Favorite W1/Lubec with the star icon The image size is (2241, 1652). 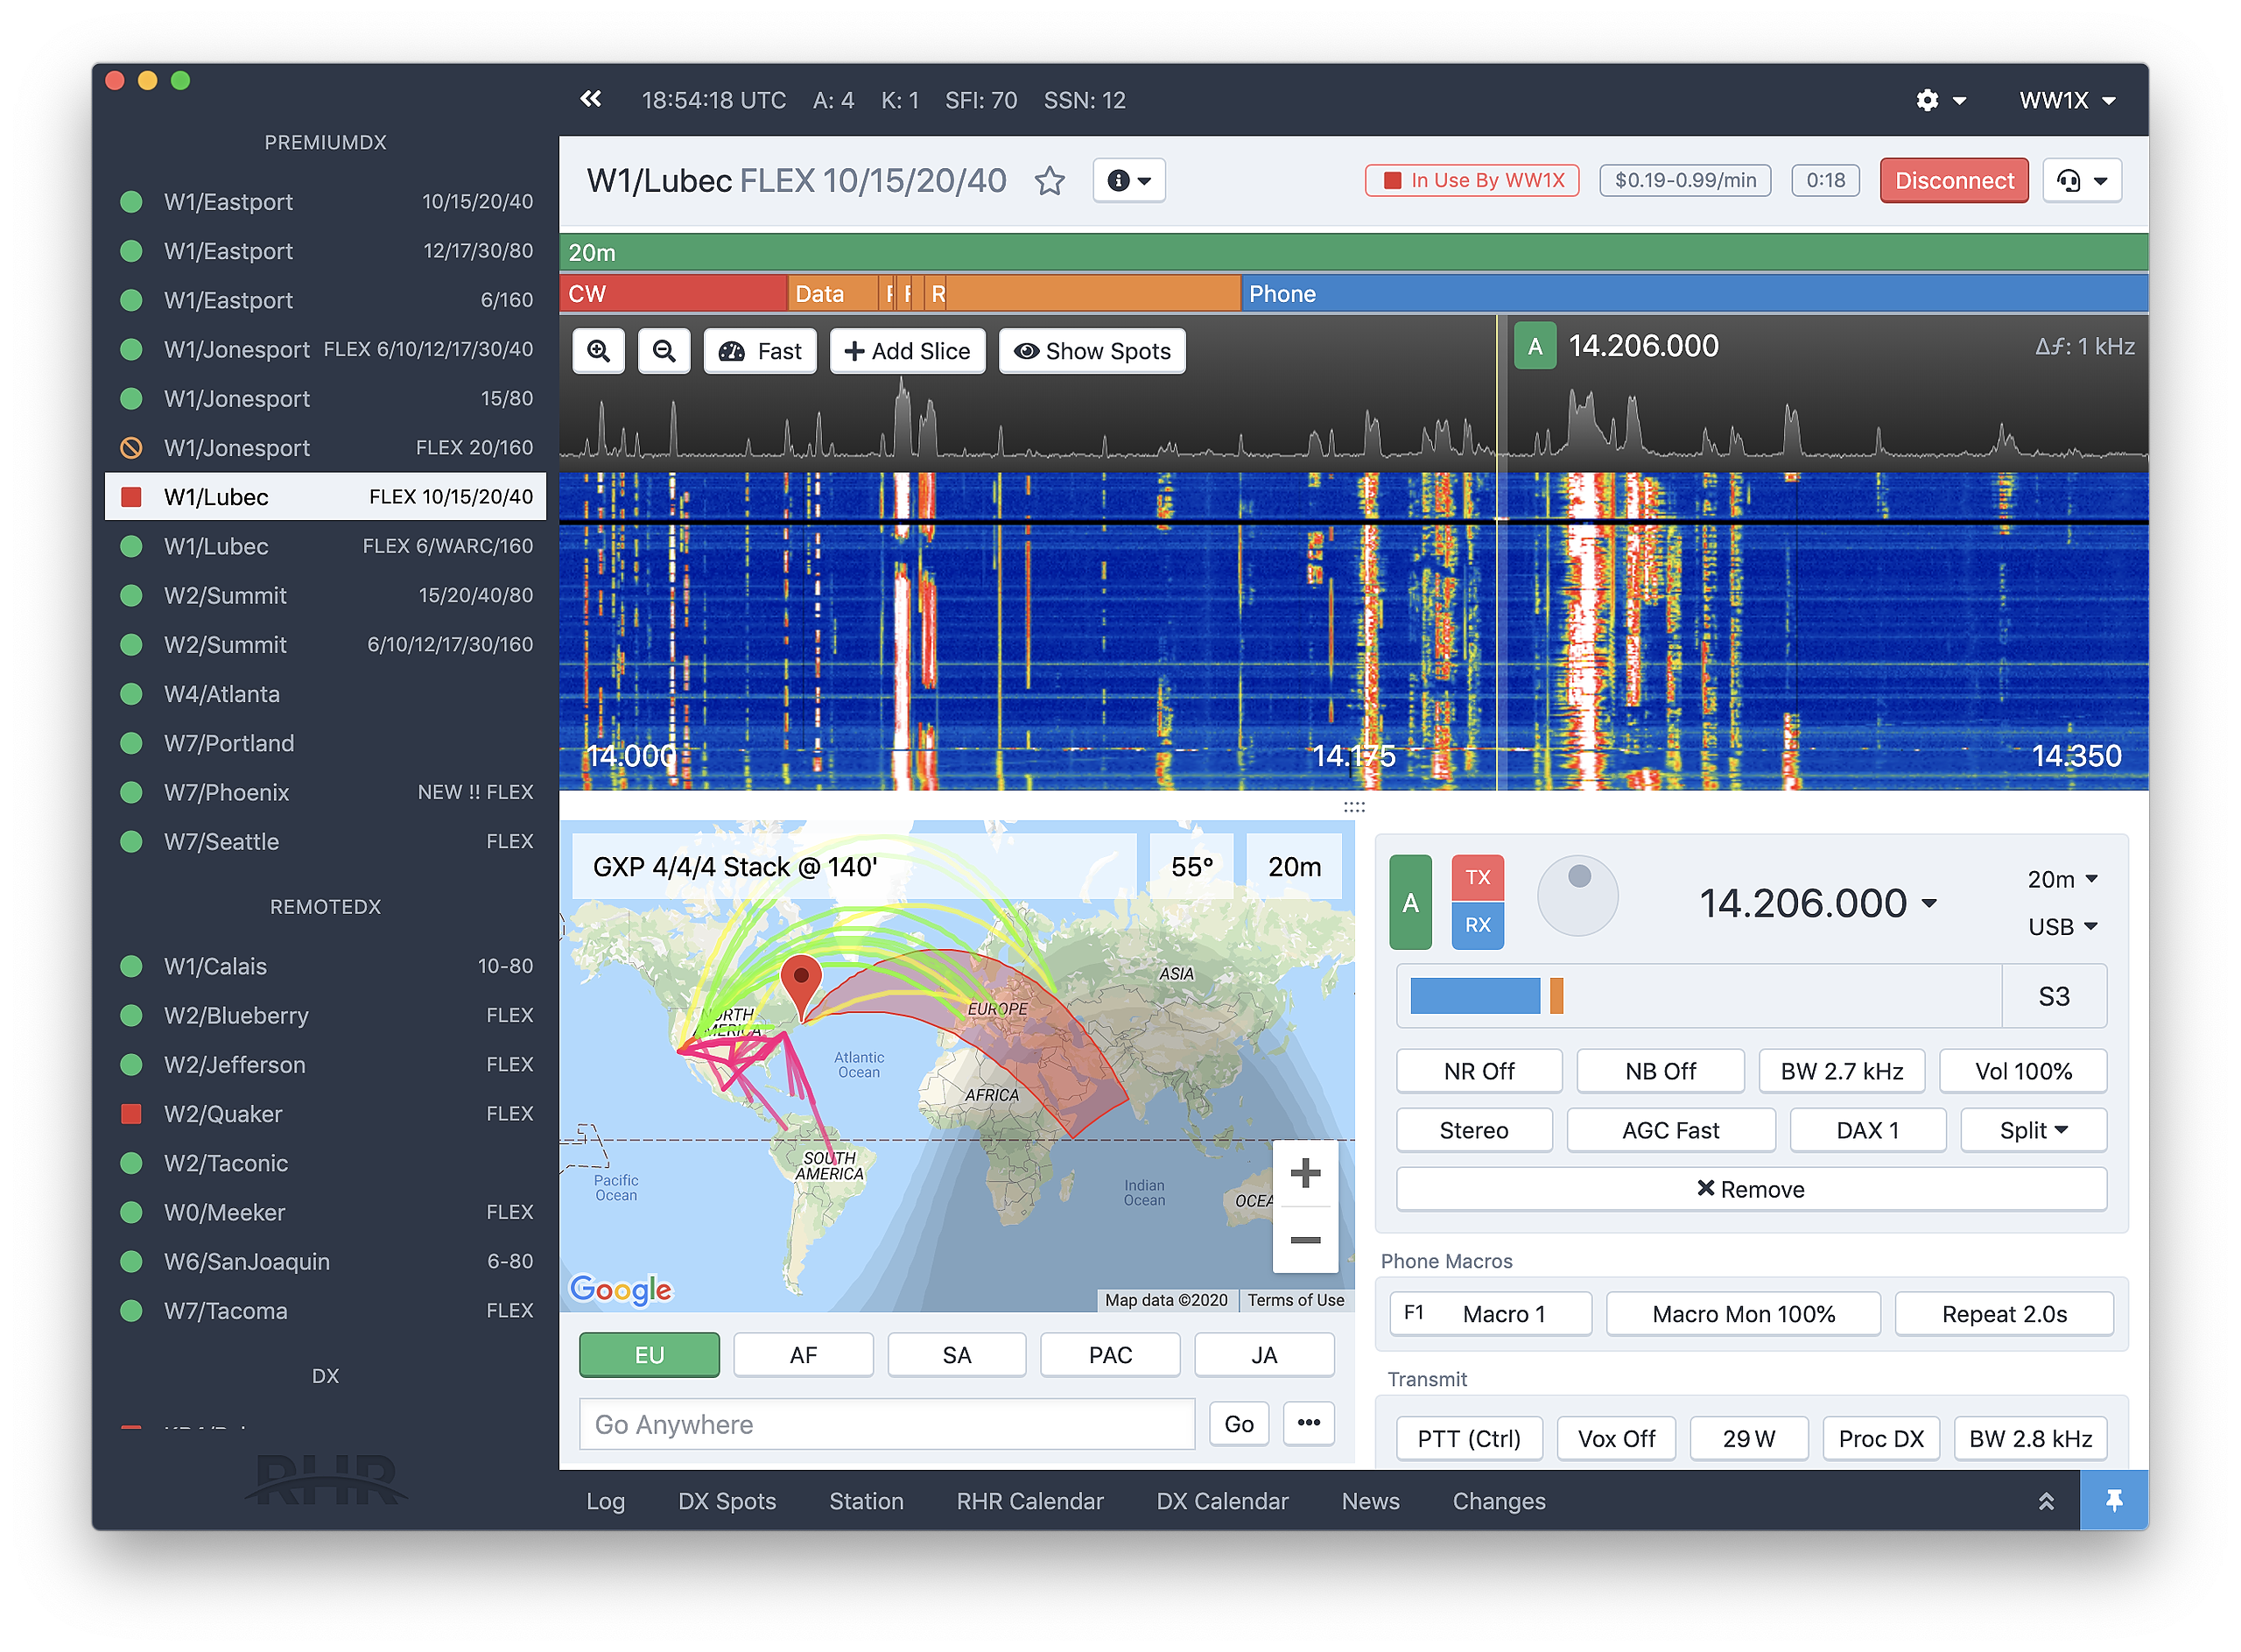(1049, 181)
